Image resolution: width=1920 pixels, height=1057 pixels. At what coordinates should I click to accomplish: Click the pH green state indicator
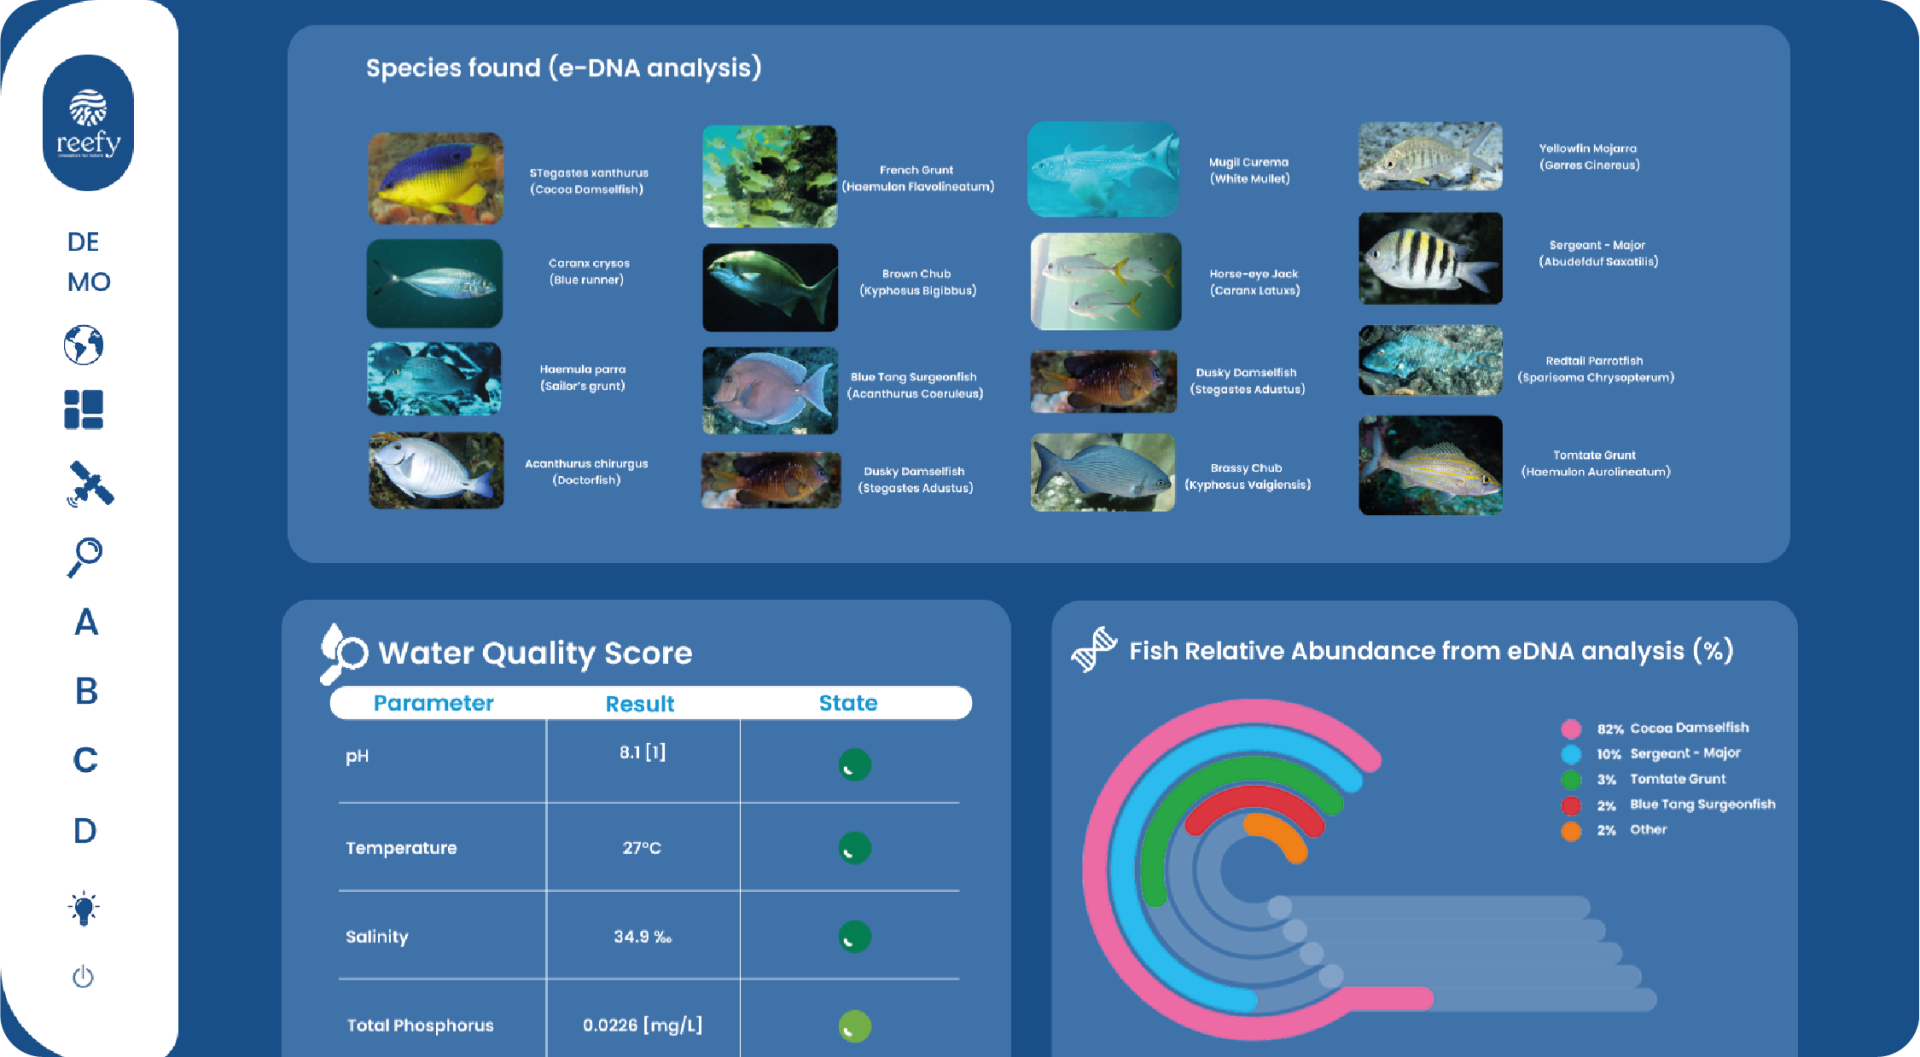pos(855,765)
